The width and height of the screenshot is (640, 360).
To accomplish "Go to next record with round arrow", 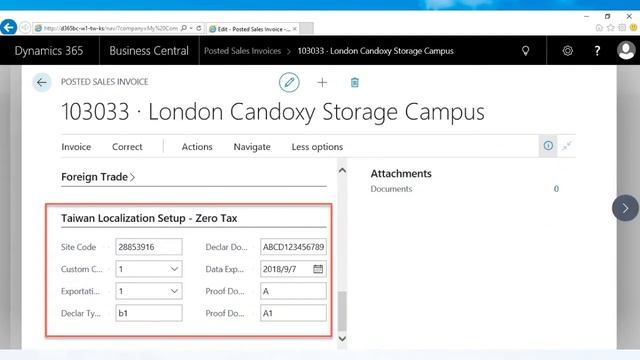I will (x=625, y=208).
